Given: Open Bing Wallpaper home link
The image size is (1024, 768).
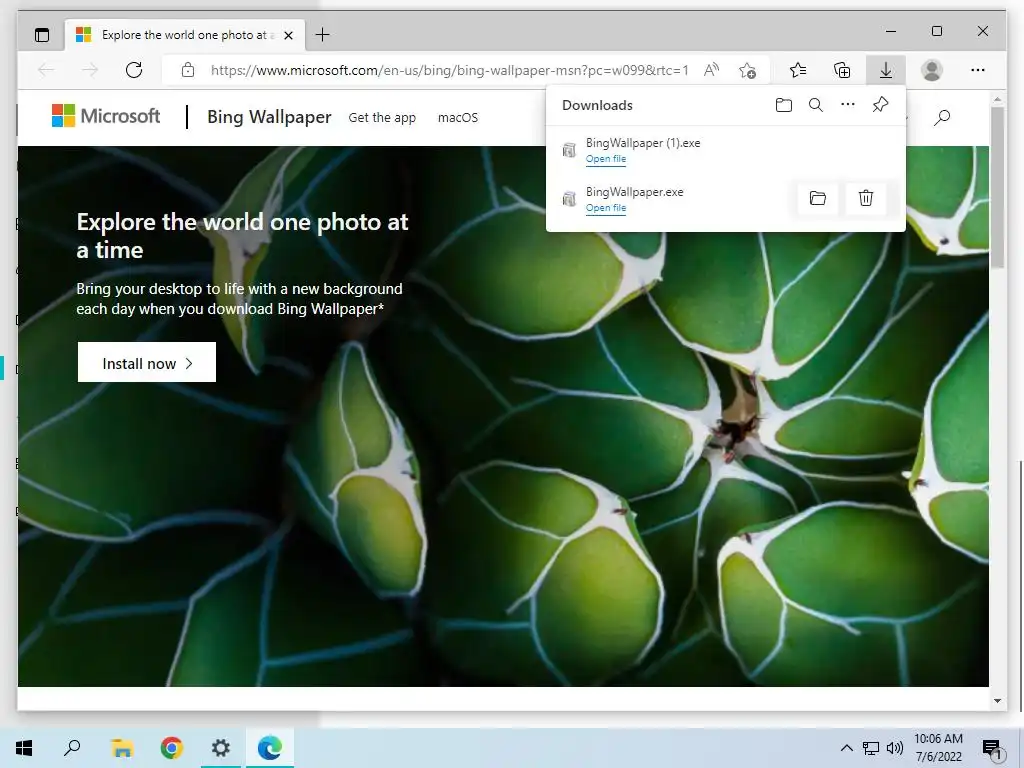Looking at the screenshot, I should [269, 117].
